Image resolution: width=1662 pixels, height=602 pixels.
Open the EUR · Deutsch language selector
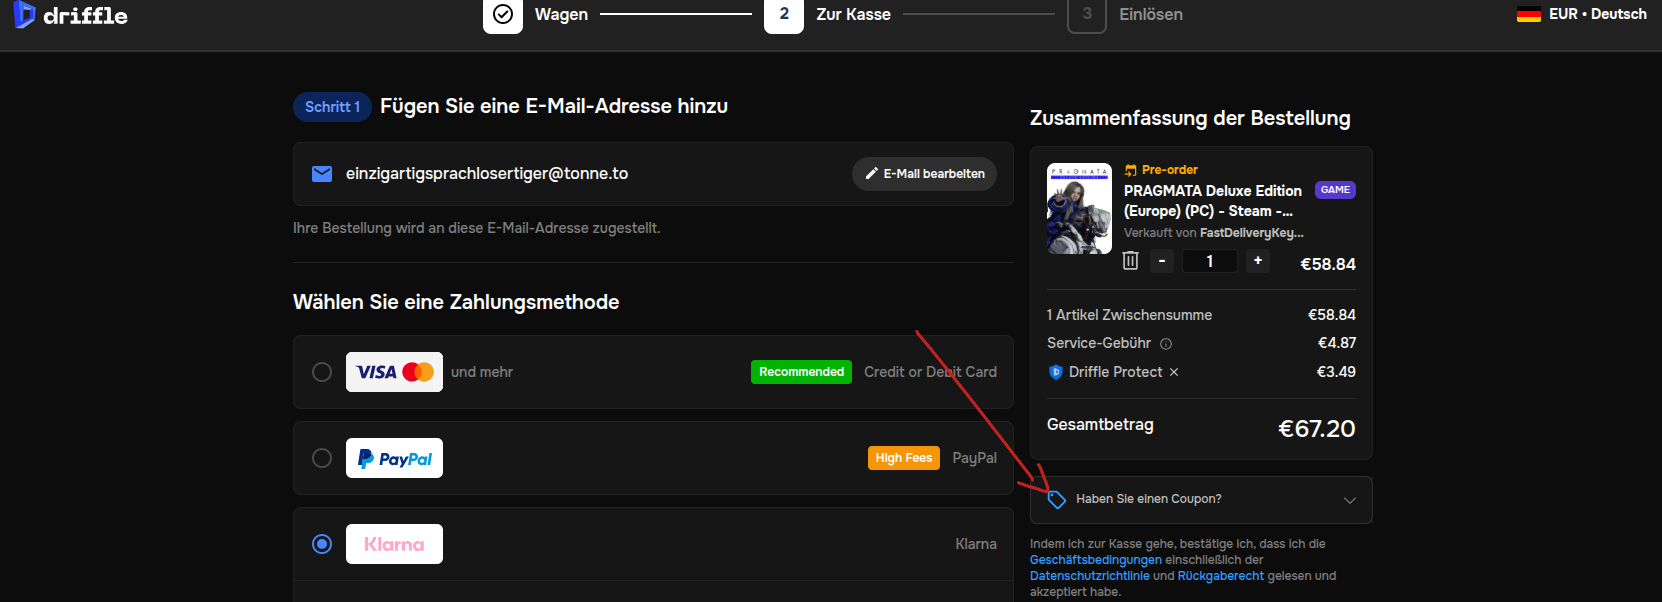coord(1597,14)
